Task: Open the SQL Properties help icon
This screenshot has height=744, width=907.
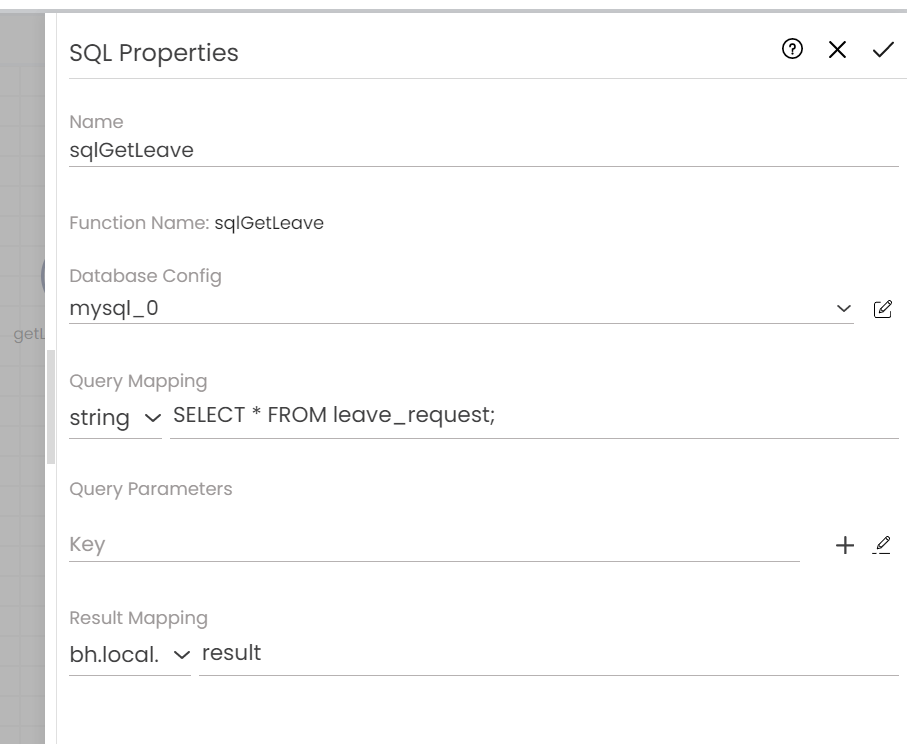Action: pos(792,49)
